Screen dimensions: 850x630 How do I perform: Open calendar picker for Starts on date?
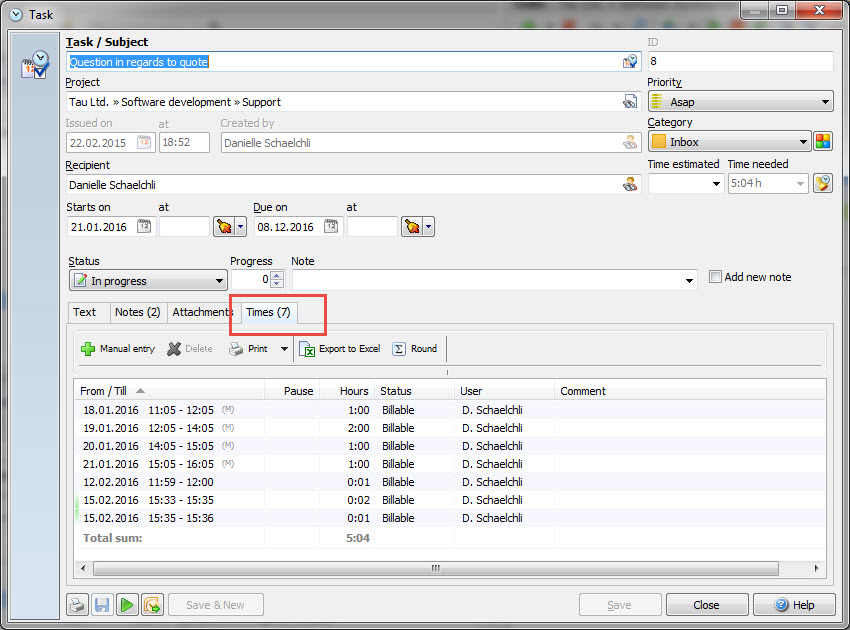click(x=144, y=227)
